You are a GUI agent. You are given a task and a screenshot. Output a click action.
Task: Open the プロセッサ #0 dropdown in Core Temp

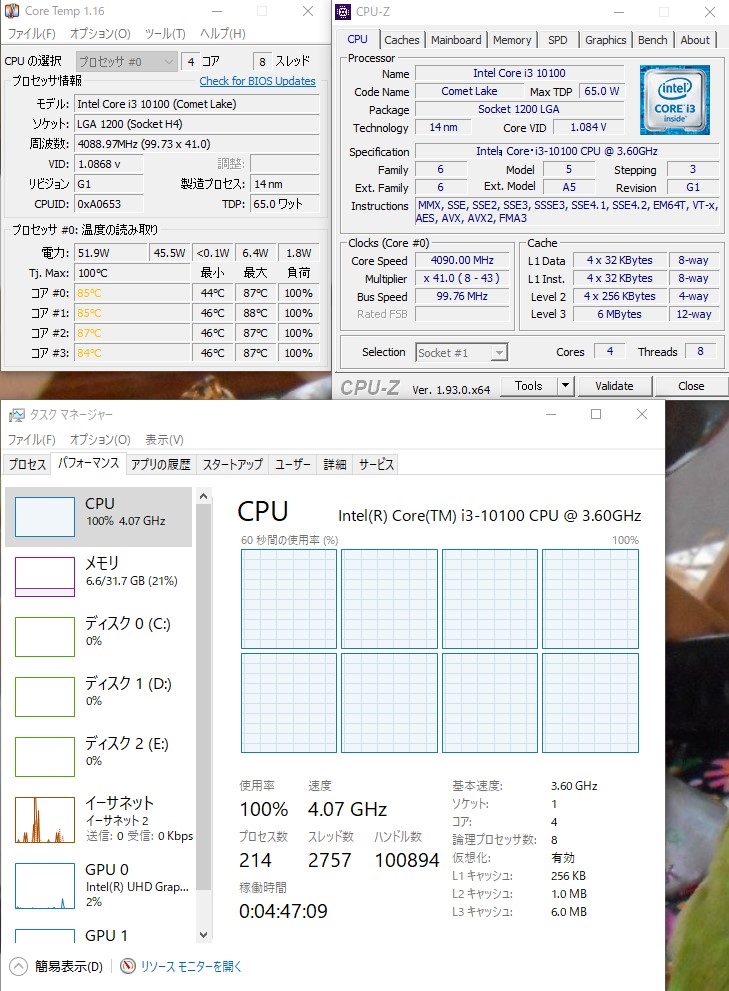coord(126,61)
